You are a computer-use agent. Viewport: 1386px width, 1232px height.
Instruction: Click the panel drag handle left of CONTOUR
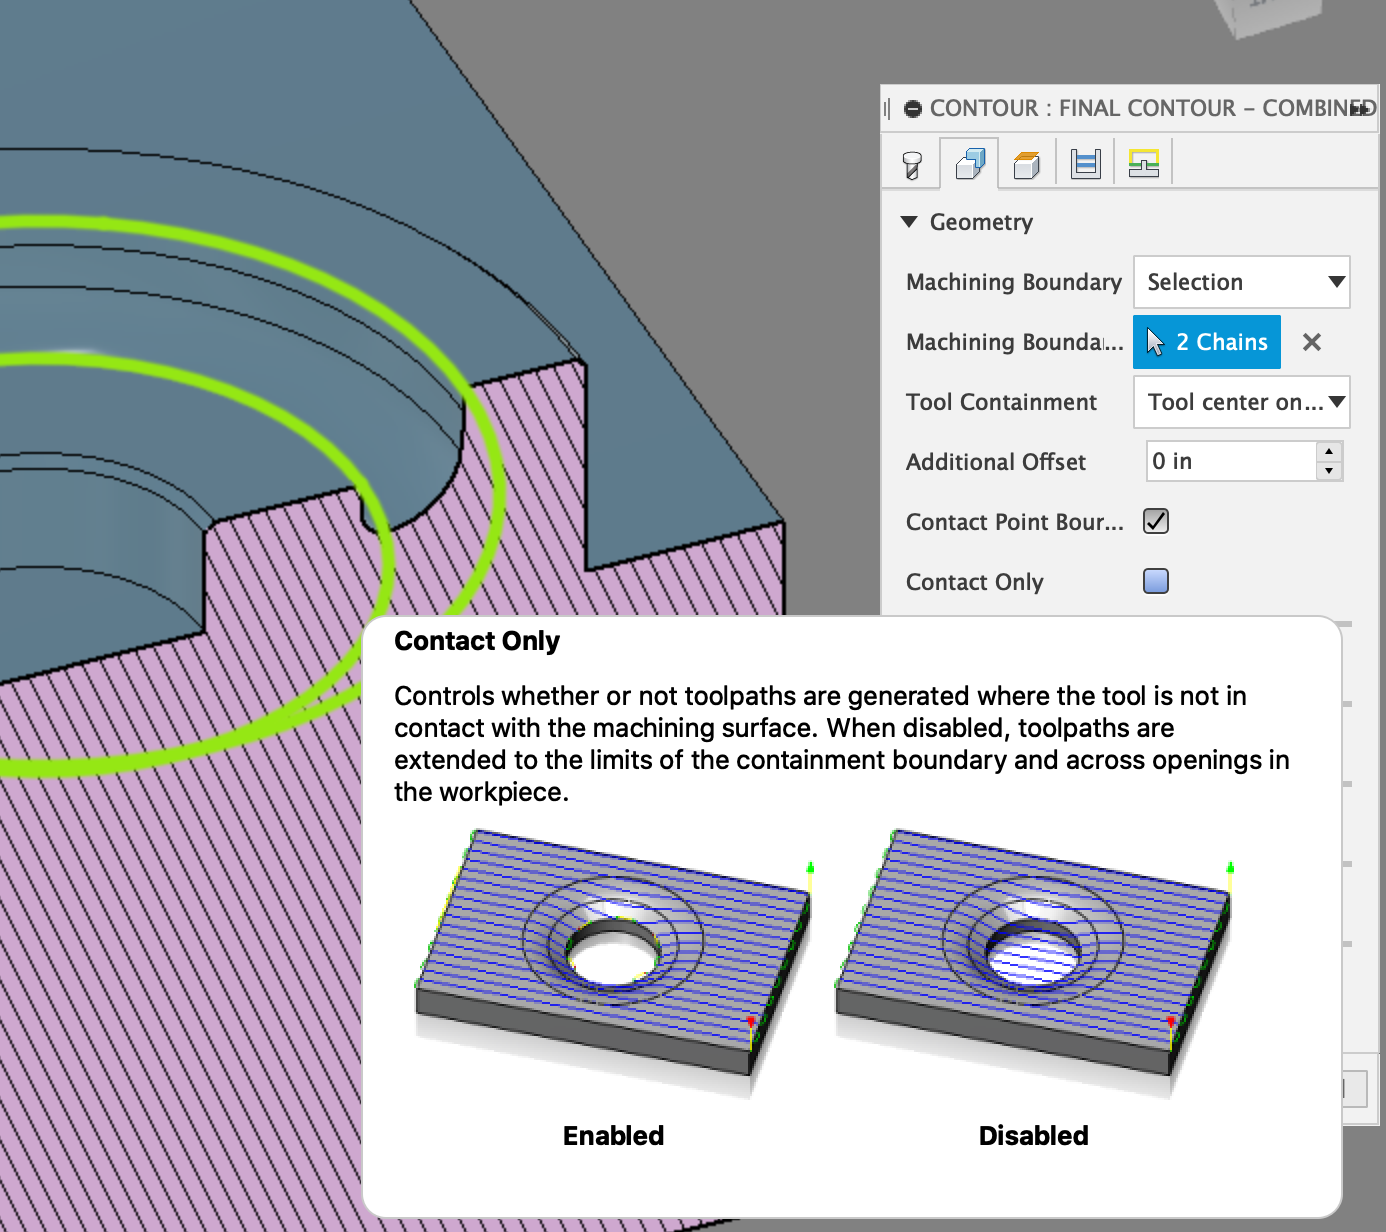pos(888,108)
